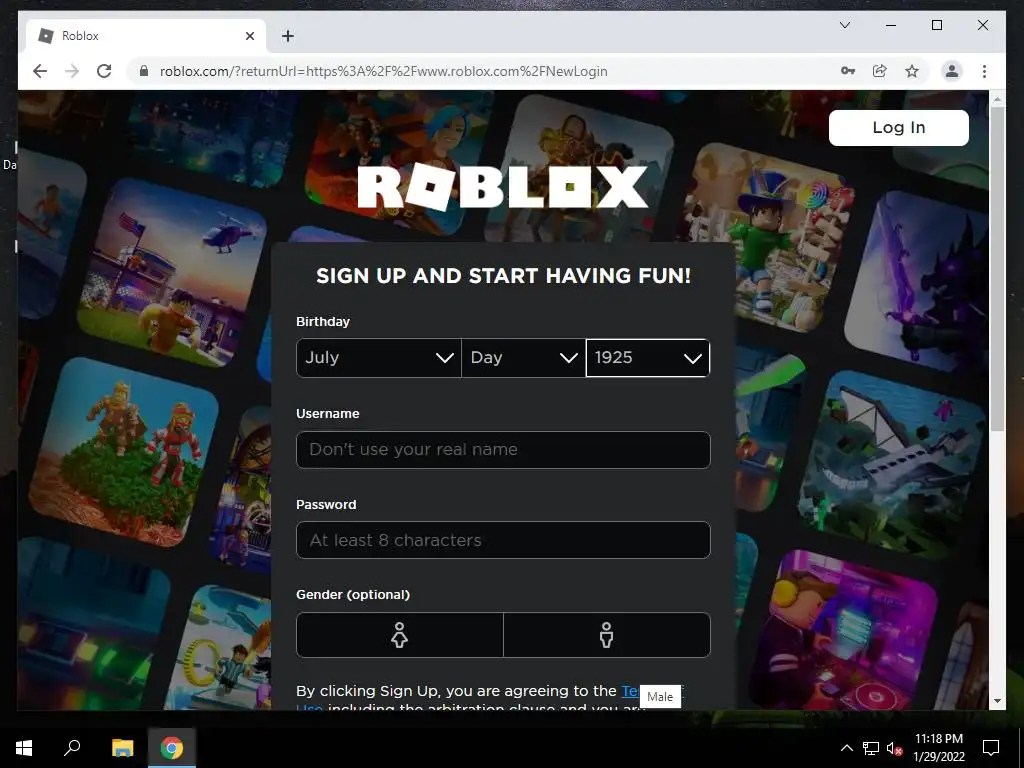1024x768 pixels.
Task: Share this page from the address bar
Action: coord(880,71)
